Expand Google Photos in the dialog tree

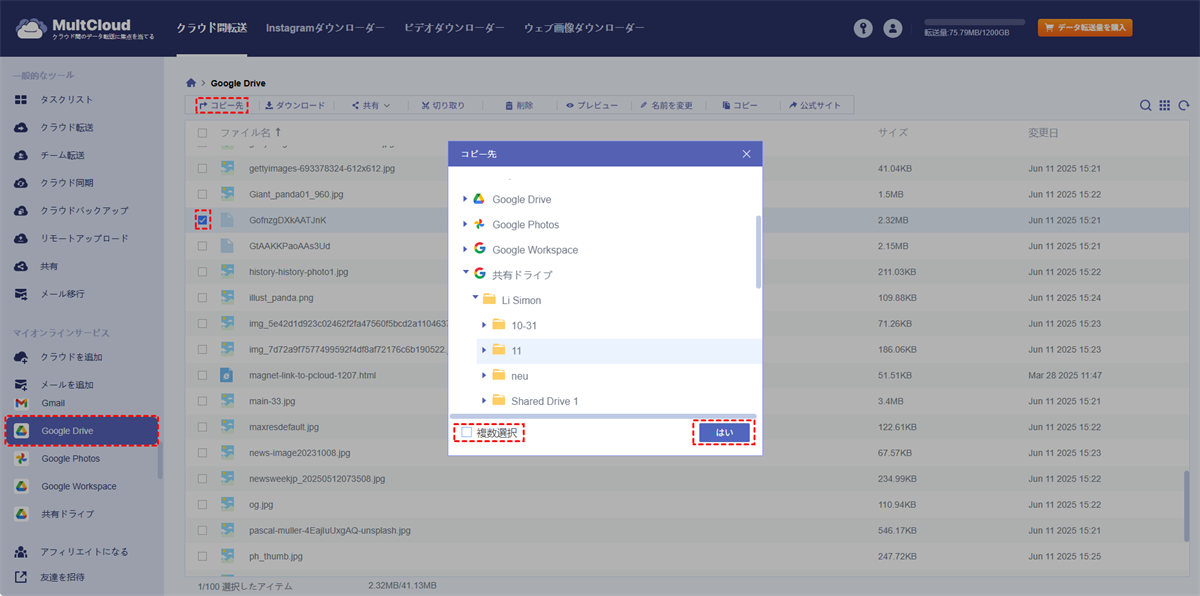click(x=465, y=224)
